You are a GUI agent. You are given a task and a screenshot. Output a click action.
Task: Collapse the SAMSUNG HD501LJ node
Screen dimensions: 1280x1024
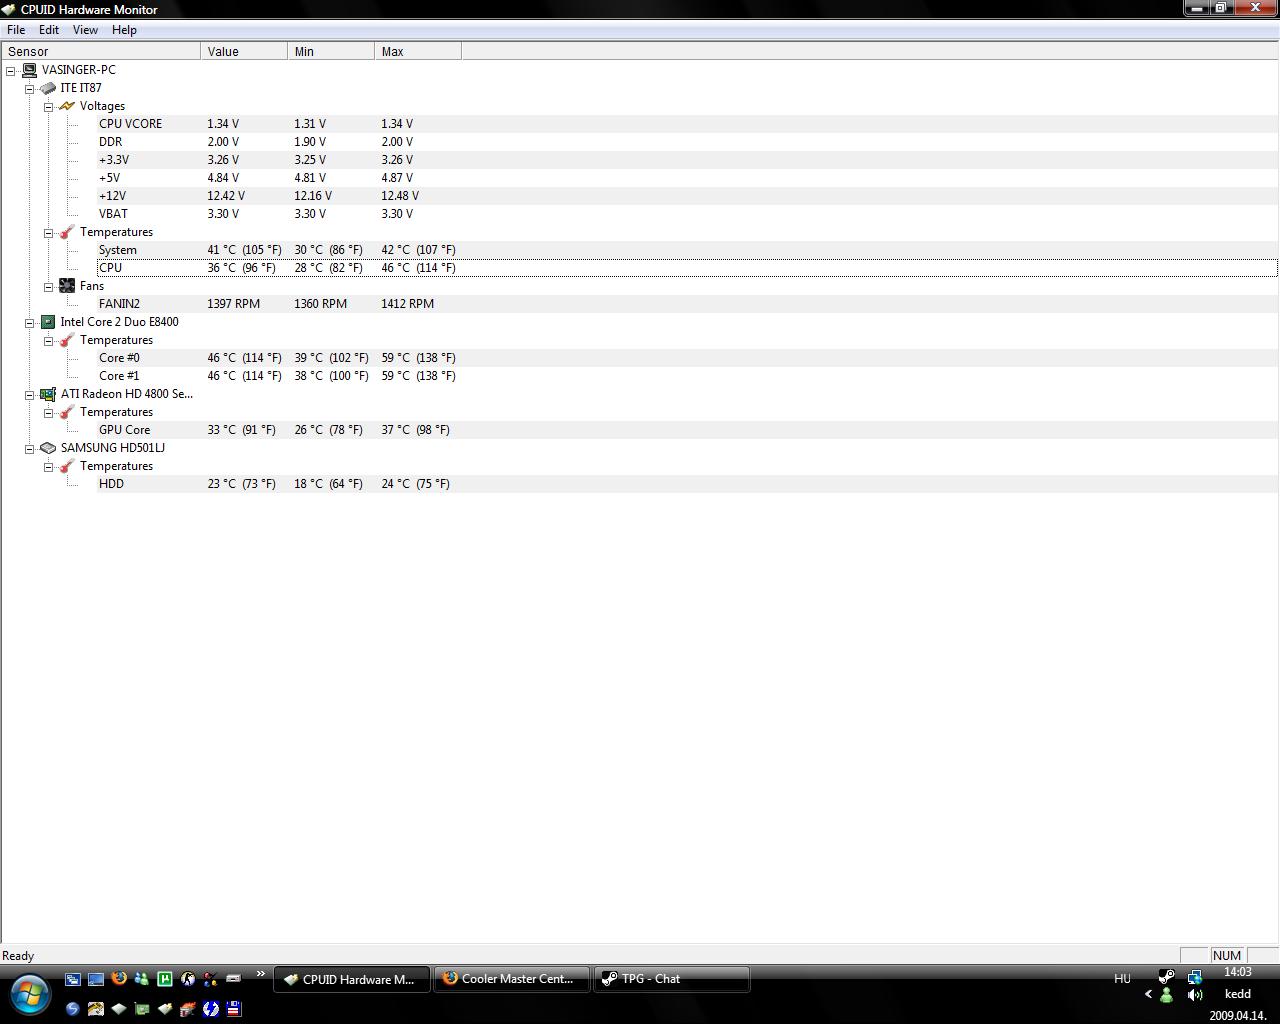(30, 448)
